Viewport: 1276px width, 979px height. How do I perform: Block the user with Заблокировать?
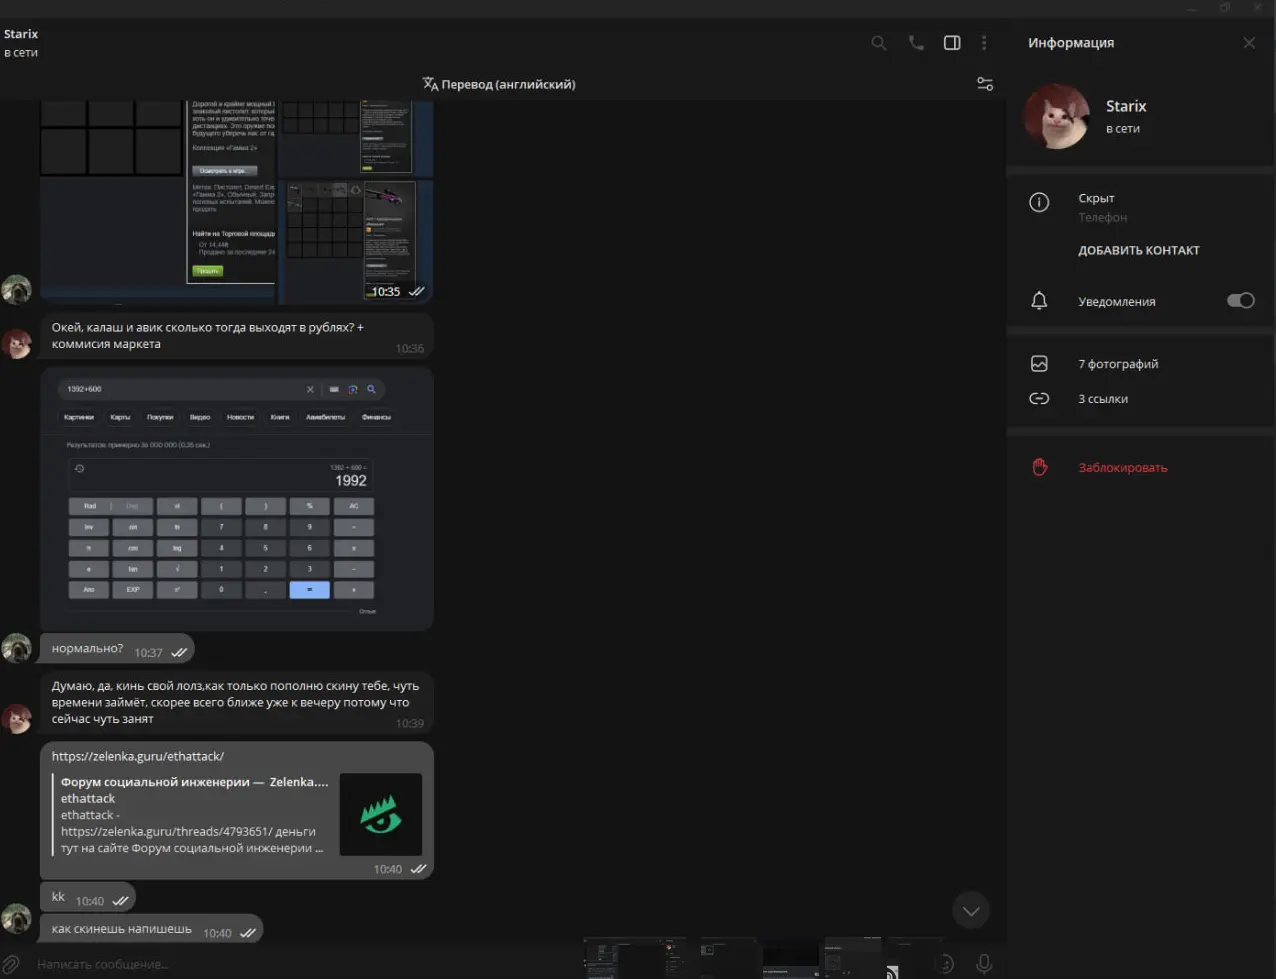[x=1122, y=468]
